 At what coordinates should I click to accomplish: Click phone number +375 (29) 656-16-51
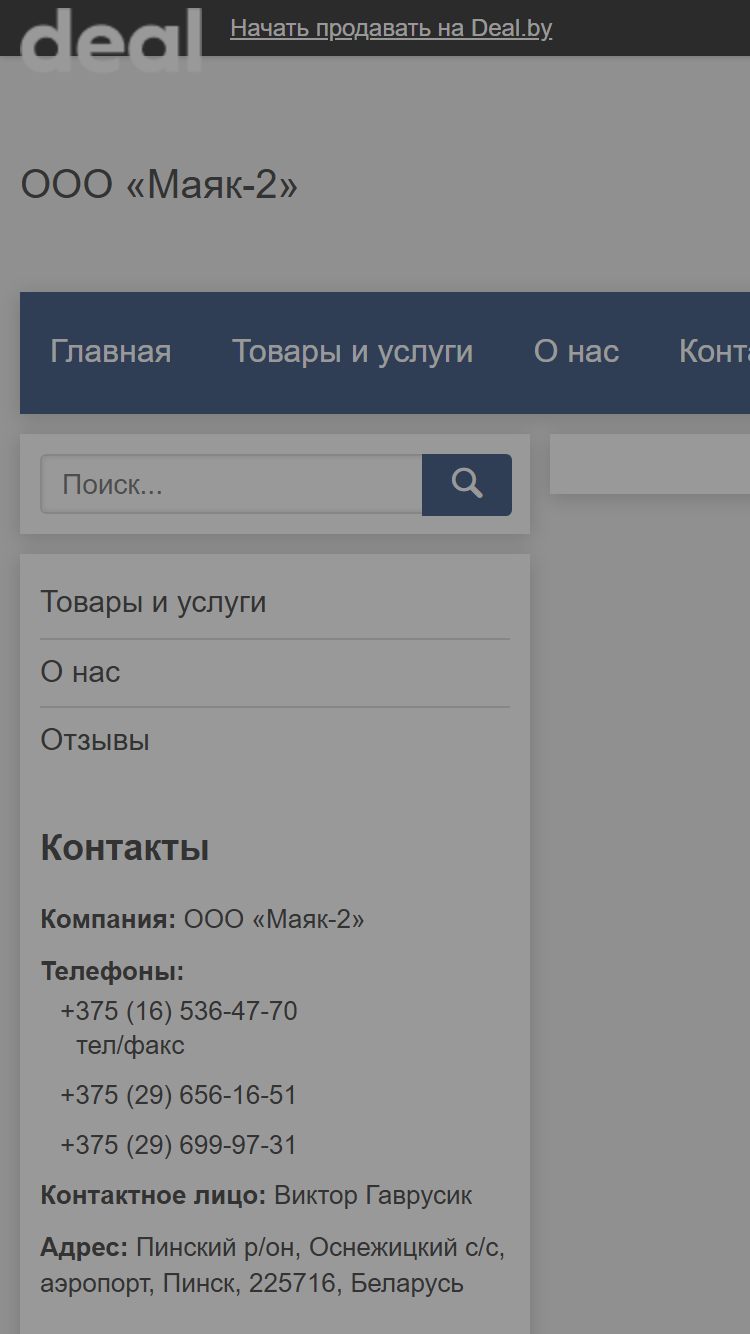179,1095
